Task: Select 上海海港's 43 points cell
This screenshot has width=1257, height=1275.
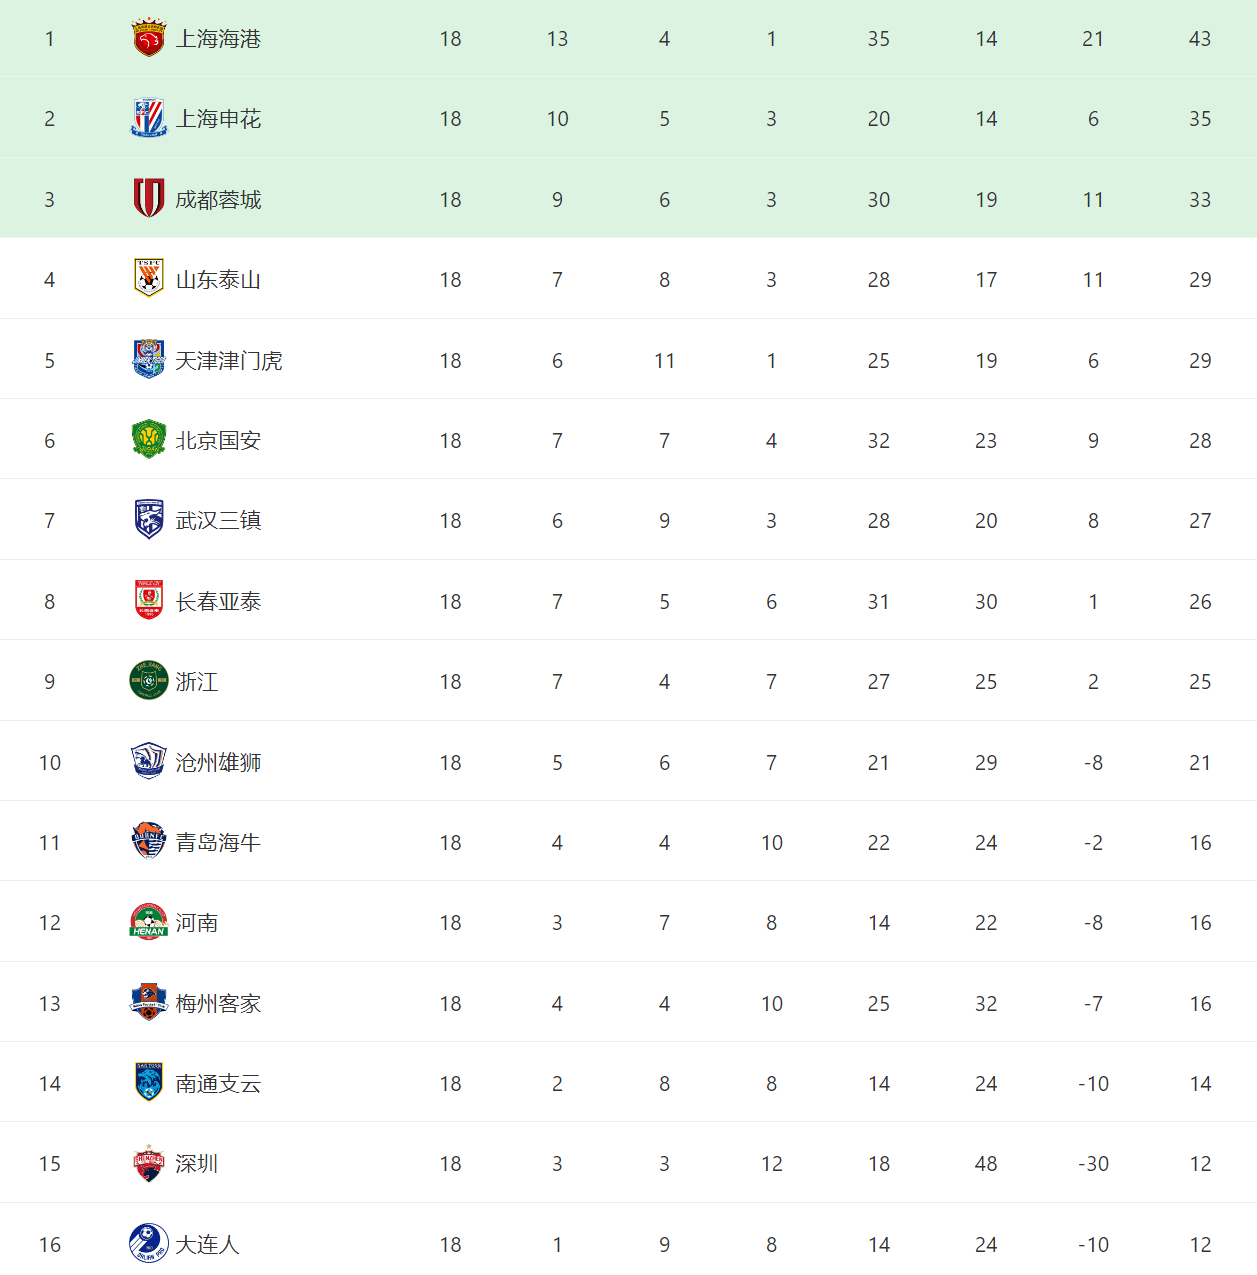Action: 1200,38
